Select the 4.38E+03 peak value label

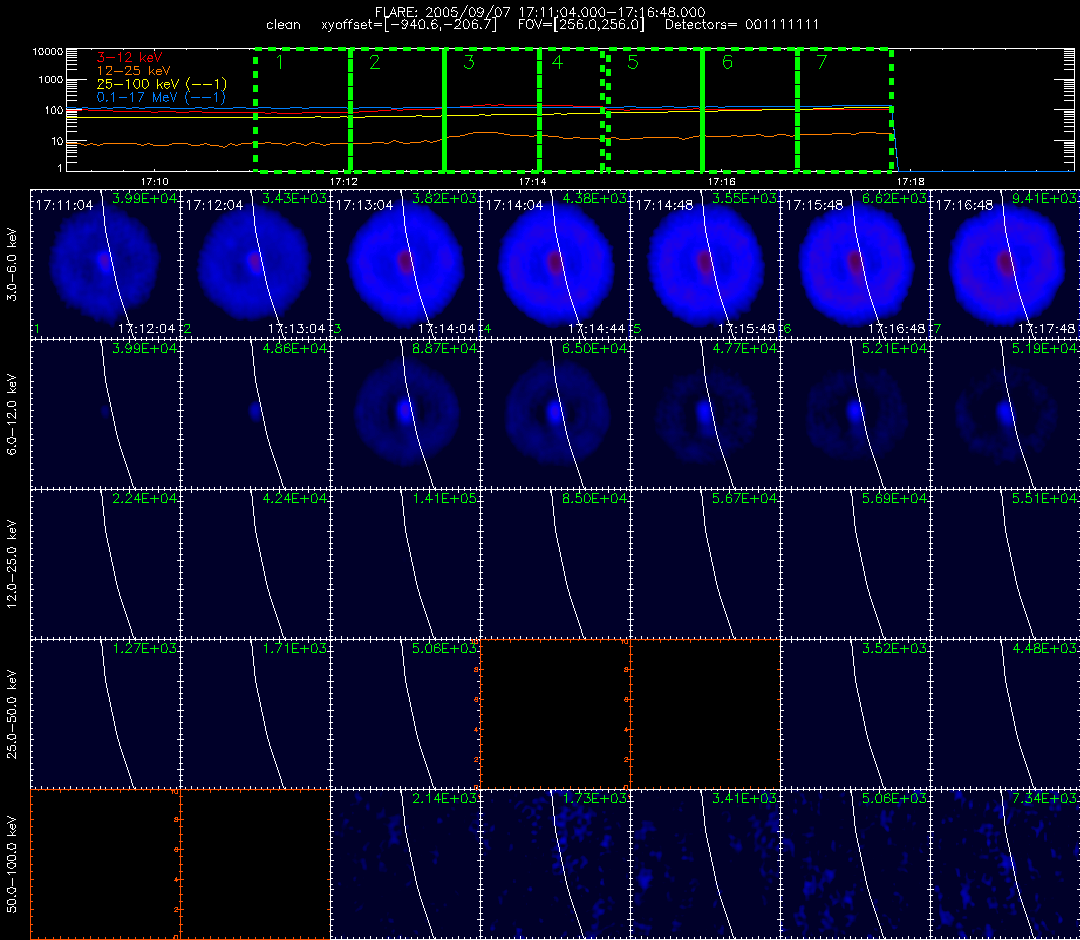595,198
